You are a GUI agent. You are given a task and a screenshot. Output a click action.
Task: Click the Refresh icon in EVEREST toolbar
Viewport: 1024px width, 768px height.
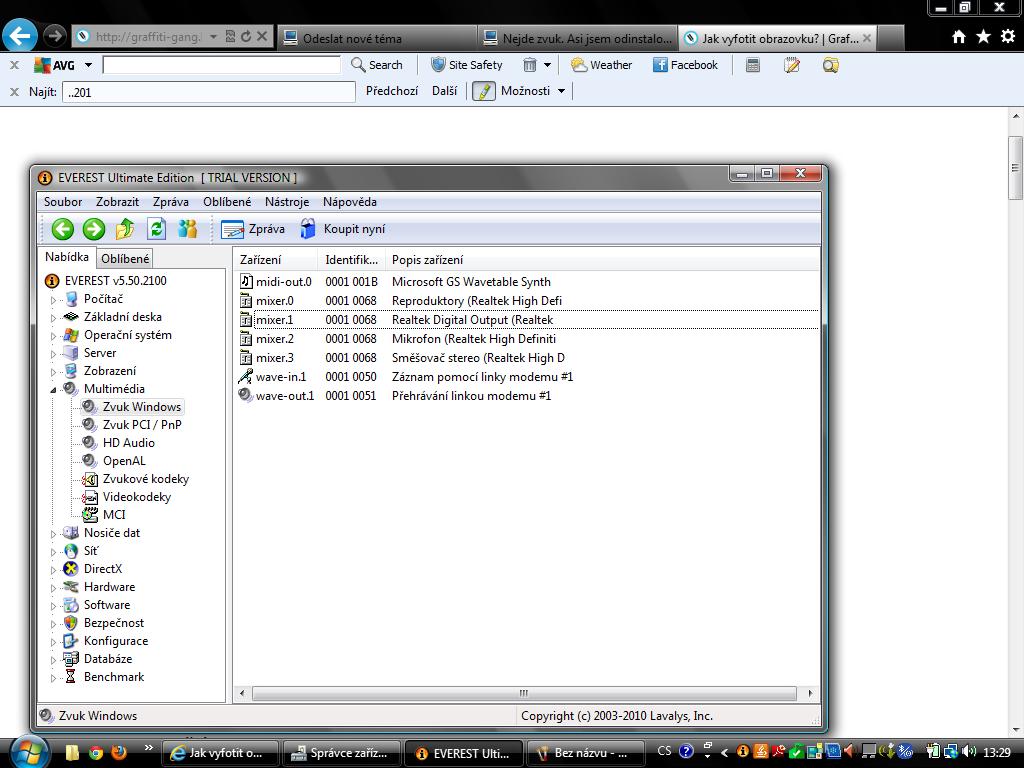pos(156,229)
